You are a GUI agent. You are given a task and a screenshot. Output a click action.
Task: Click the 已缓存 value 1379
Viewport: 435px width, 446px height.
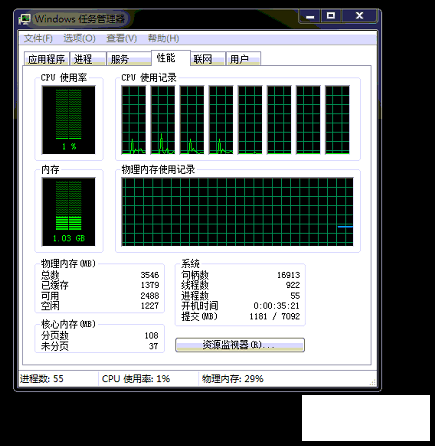coord(150,285)
